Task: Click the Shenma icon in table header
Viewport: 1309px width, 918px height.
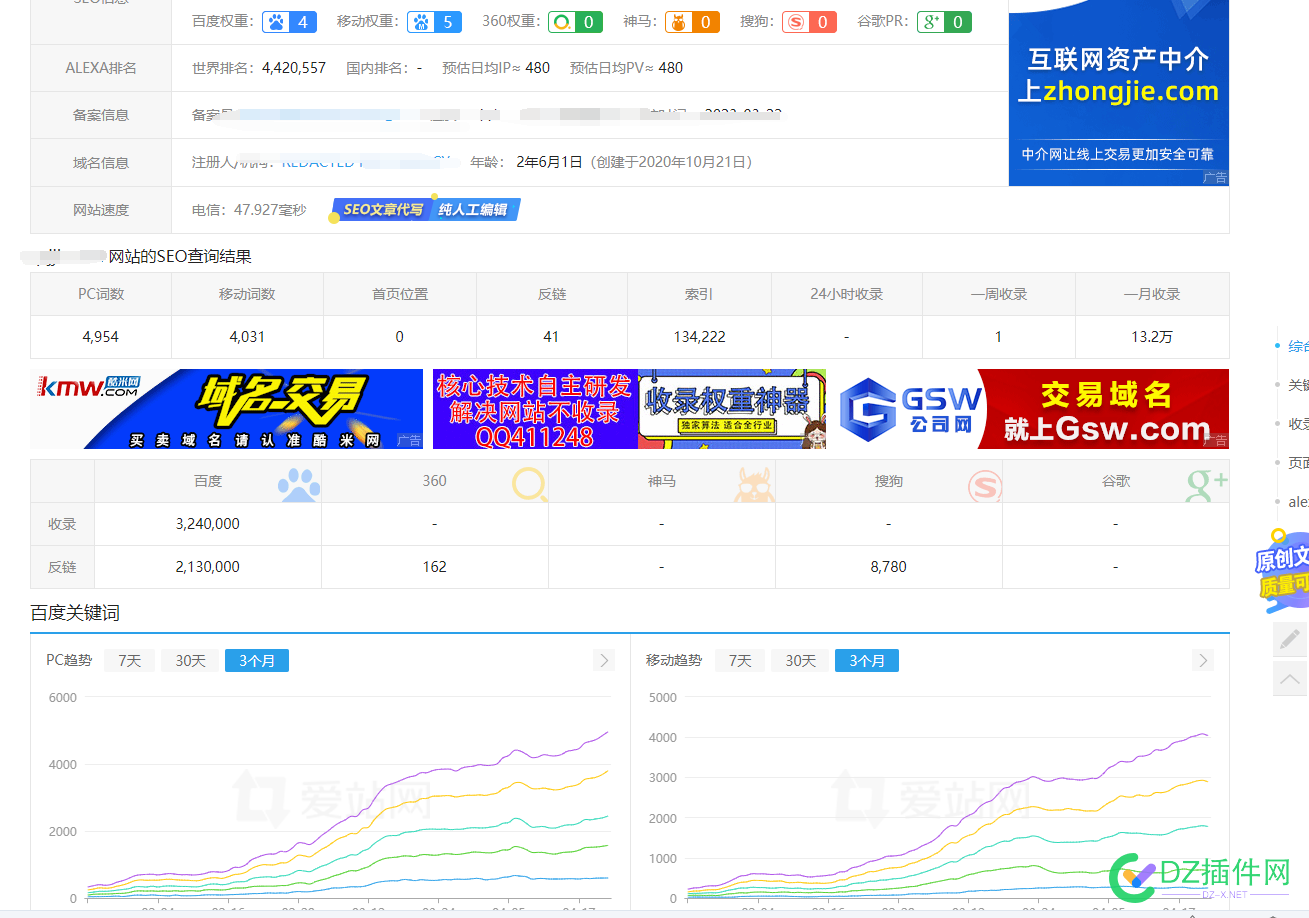Action: pyautogui.click(x=754, y=484)
